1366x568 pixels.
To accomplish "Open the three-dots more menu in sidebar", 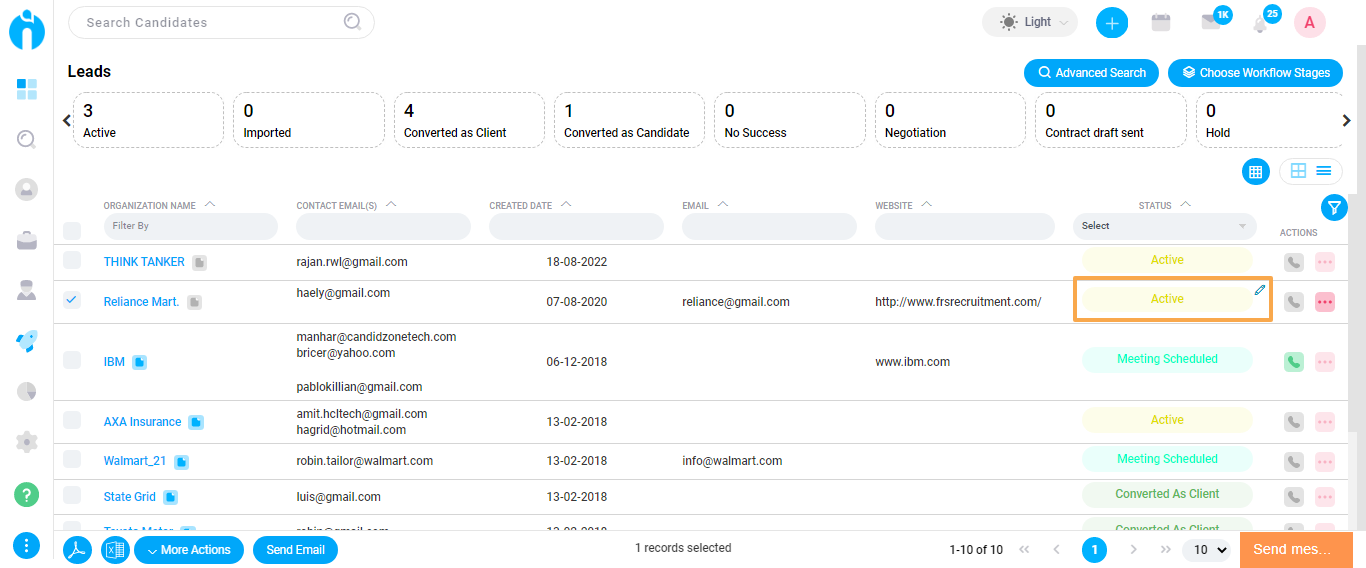I will [x=27, y=545].
